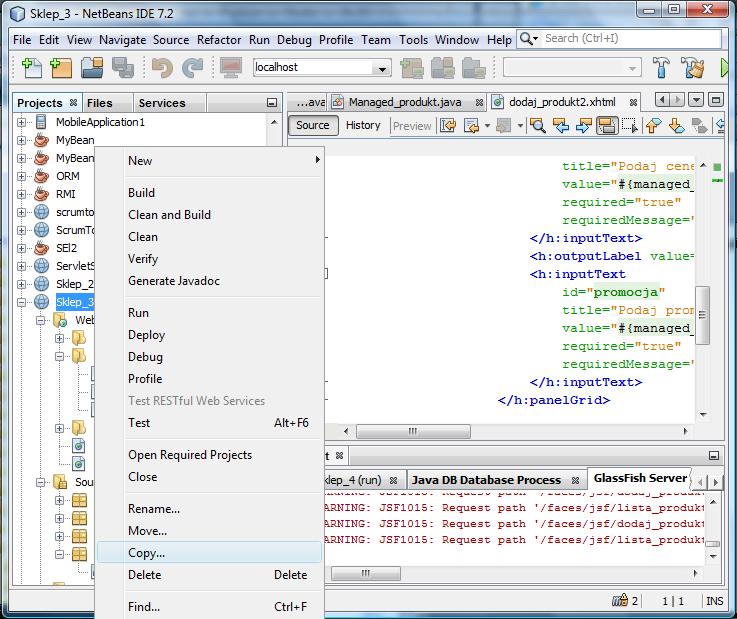Click the Find Selection magnifier in editor toolbar
737x619 pixels.
(x=538, y=125)
